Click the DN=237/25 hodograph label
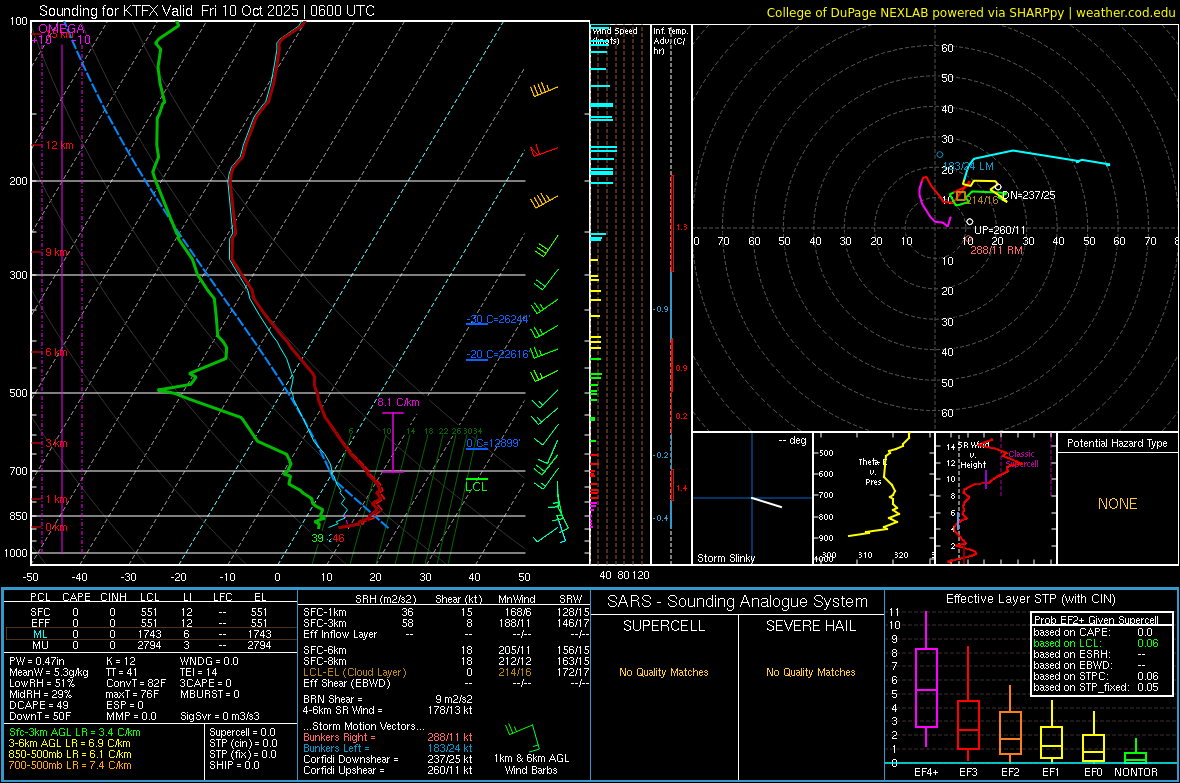 point(1029,195)
